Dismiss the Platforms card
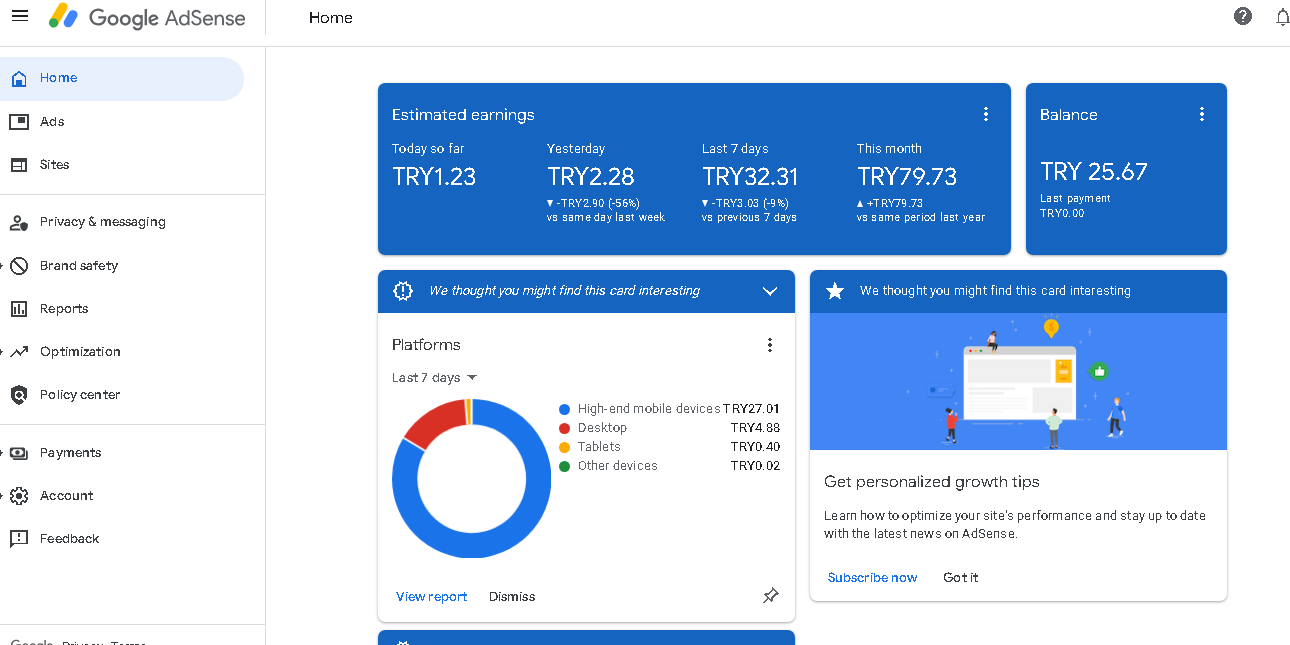The width and height of the screenshot is (1290, 645). point(512,597)
